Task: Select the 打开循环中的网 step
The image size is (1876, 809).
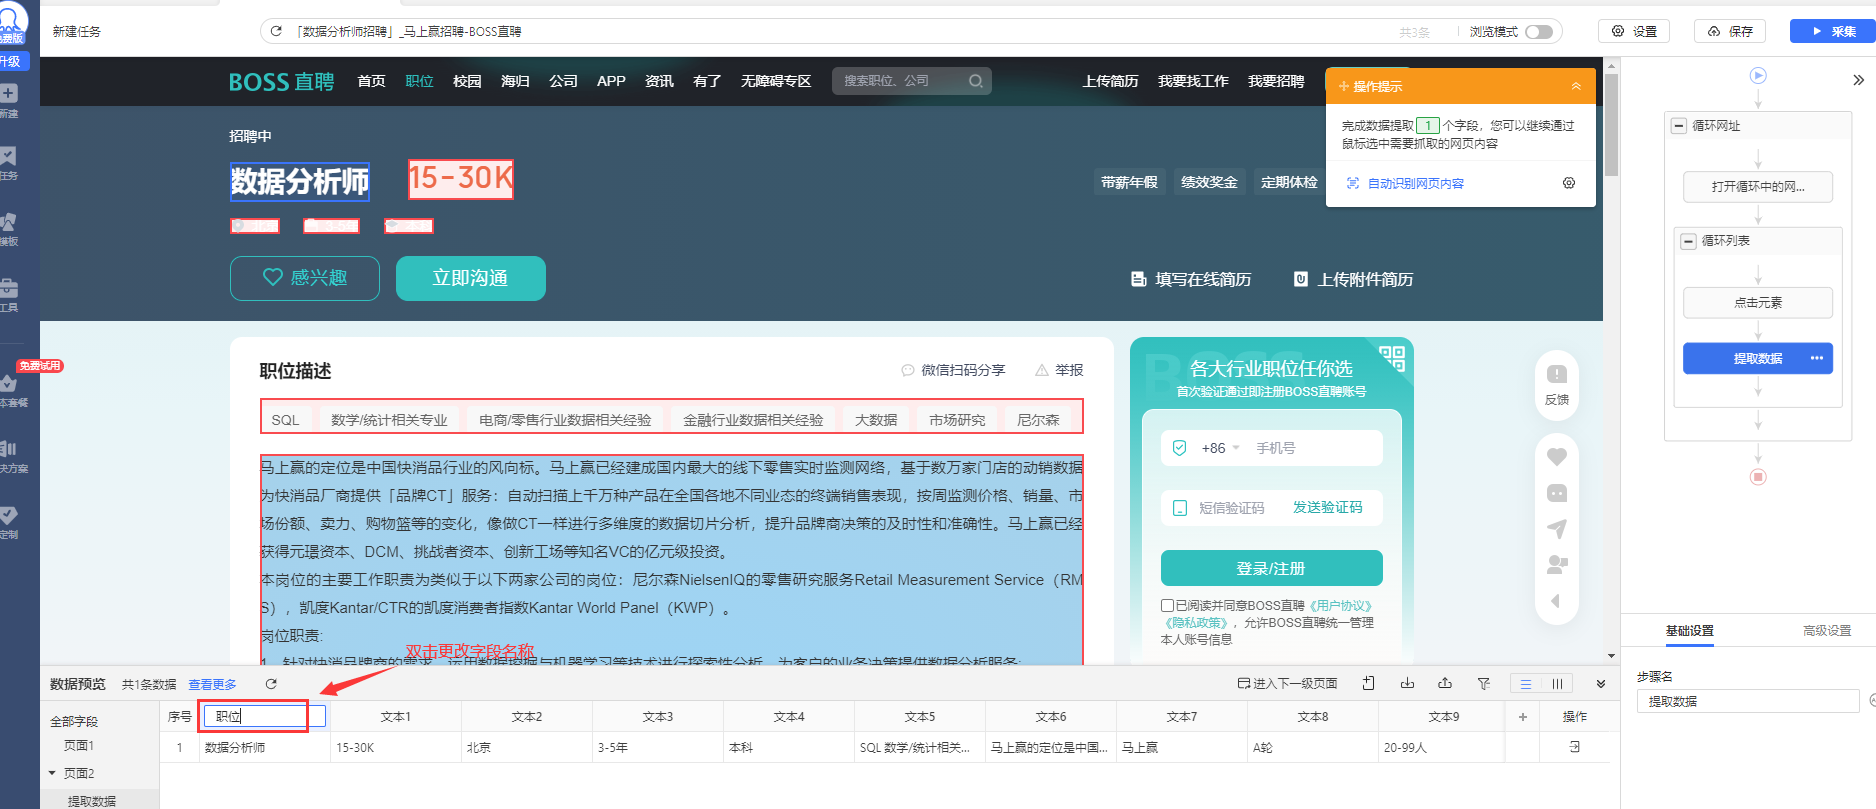Action: (x=1758, y=187)
